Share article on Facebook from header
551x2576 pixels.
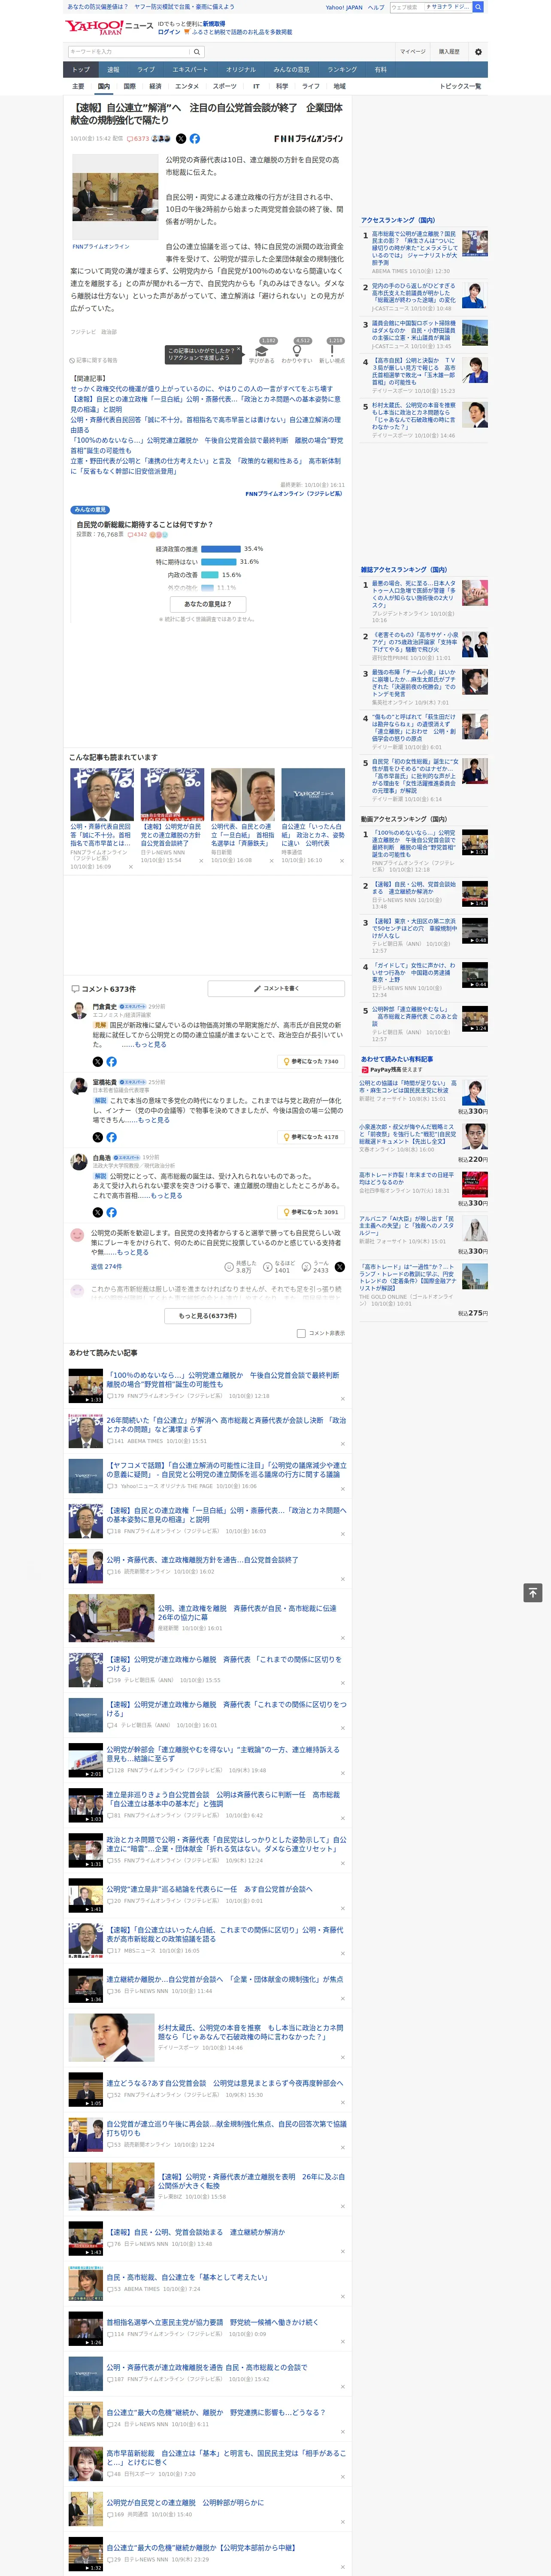click(x=194, y=139)
